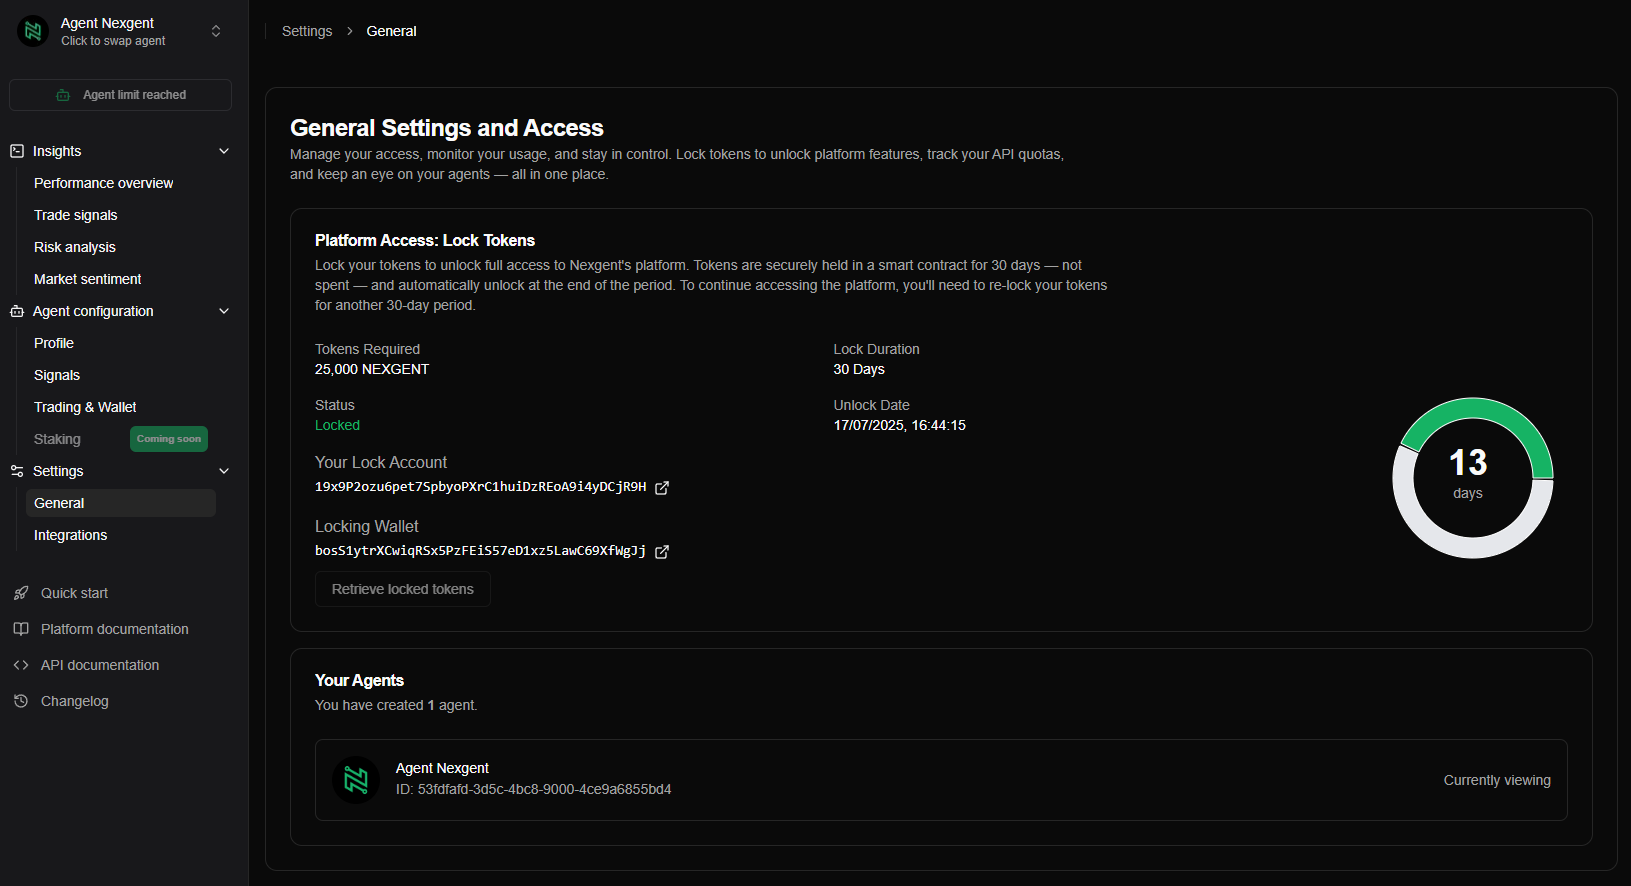
Task: Click the Coming soon badge
Action: pyautogui.click(x=169, y=439)
